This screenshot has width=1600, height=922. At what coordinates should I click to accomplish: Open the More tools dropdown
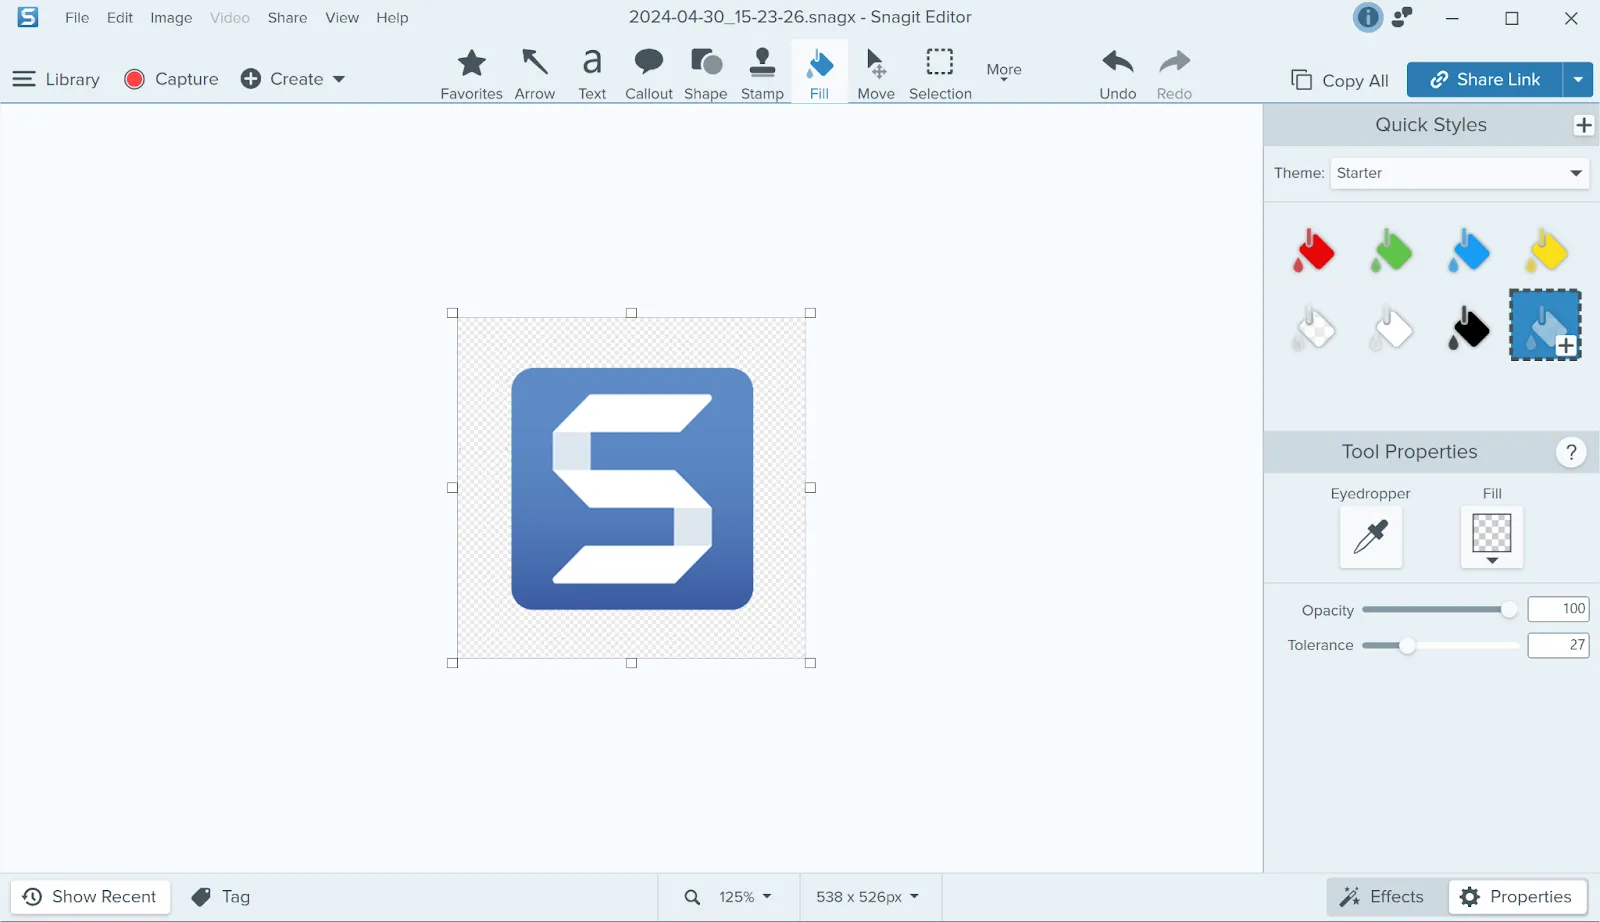(1004, 70)
